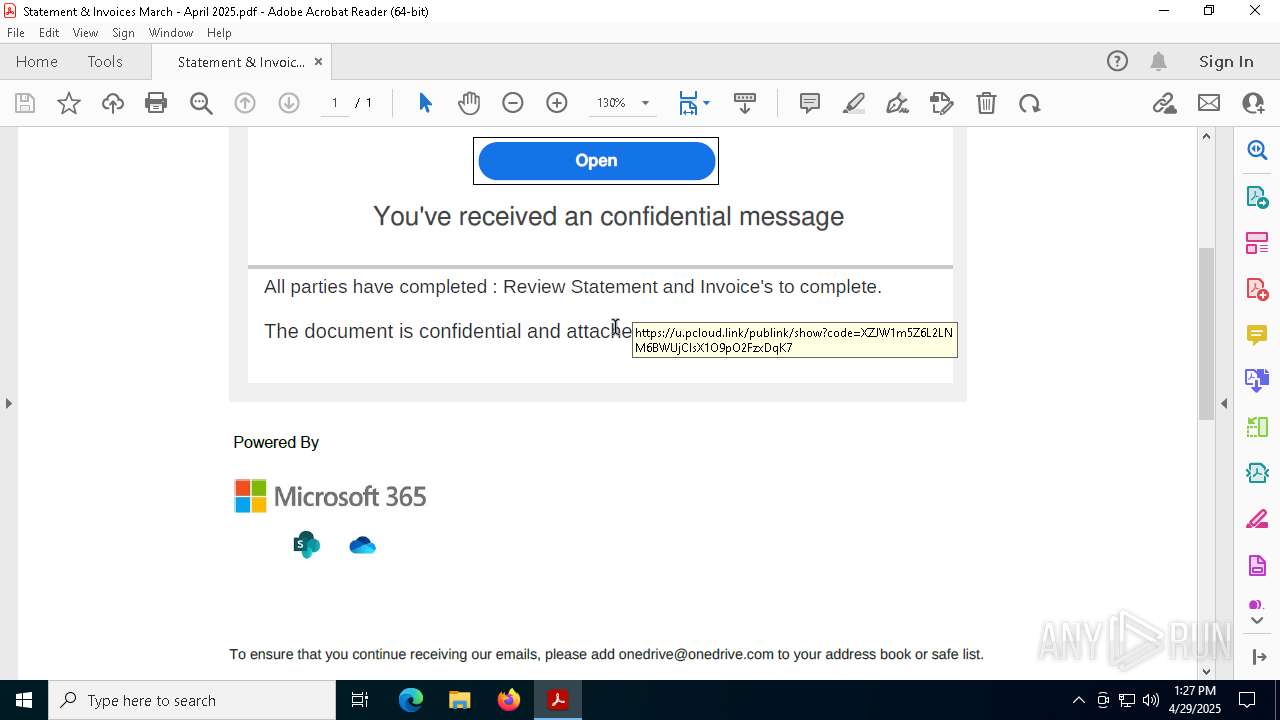Click the Help question mark icon
Viewport: 1280px width, 720px height.
tap(1117, 62)
